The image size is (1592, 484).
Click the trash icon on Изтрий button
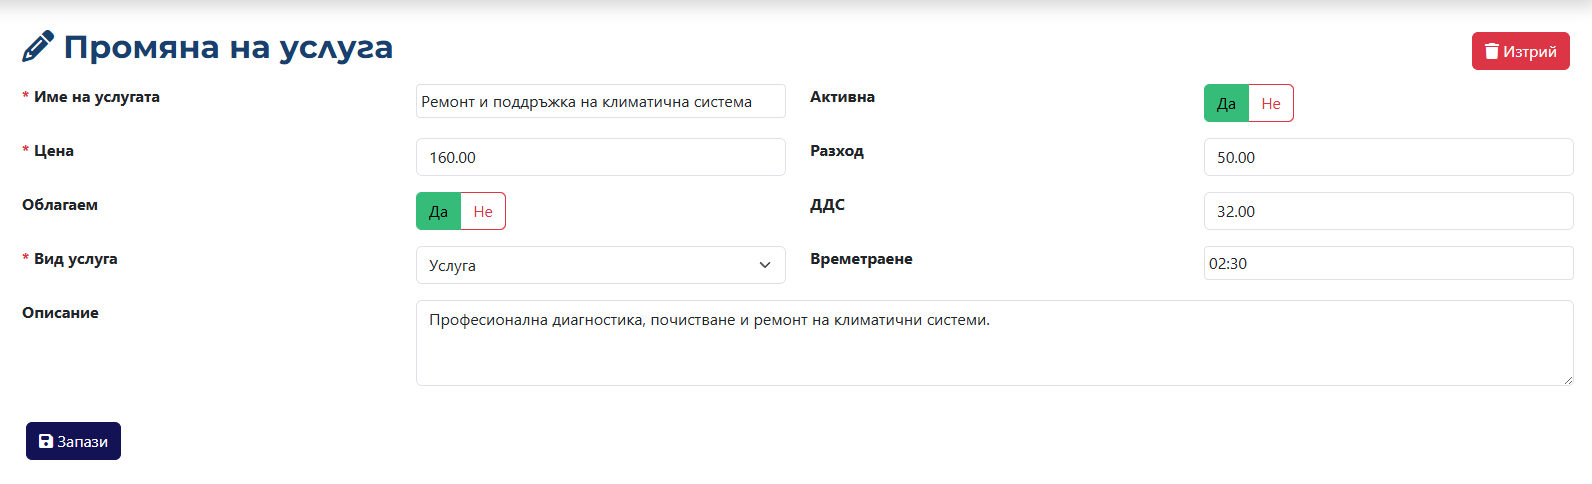(x=1492, y=51)
